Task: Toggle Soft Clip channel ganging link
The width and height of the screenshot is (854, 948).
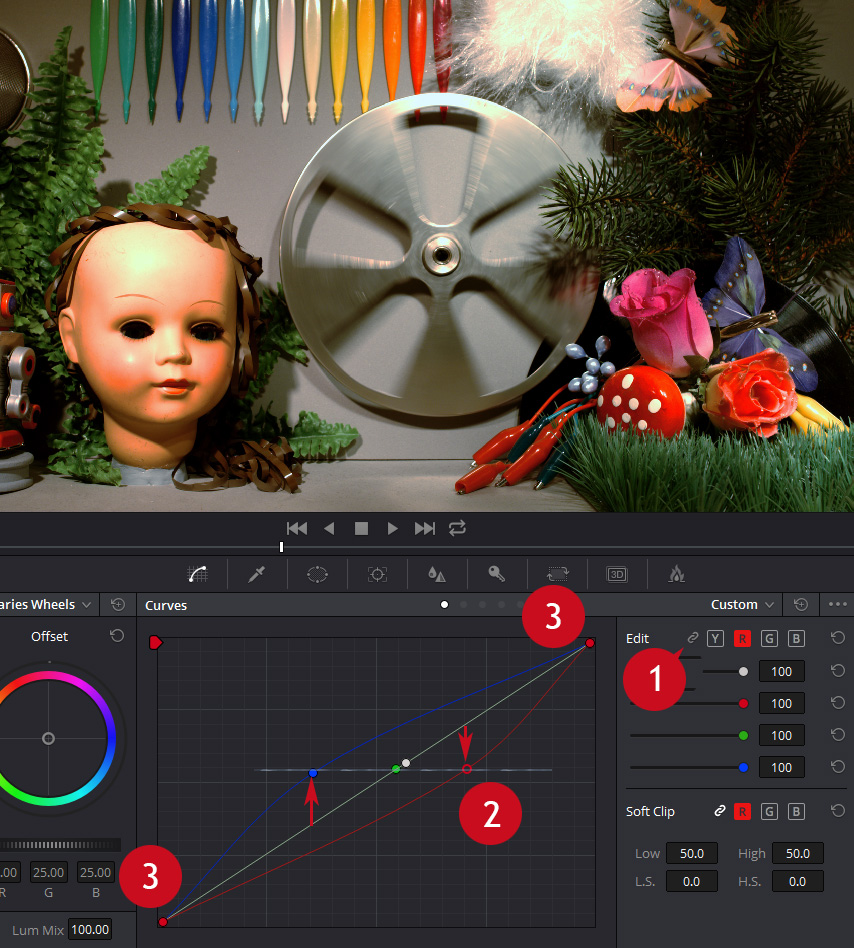Action: (x=719, y=811)
